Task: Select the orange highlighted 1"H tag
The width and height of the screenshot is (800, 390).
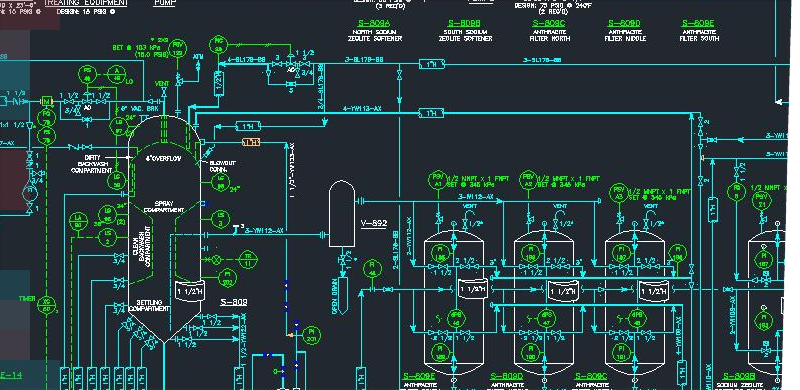Action: [251, 142]
